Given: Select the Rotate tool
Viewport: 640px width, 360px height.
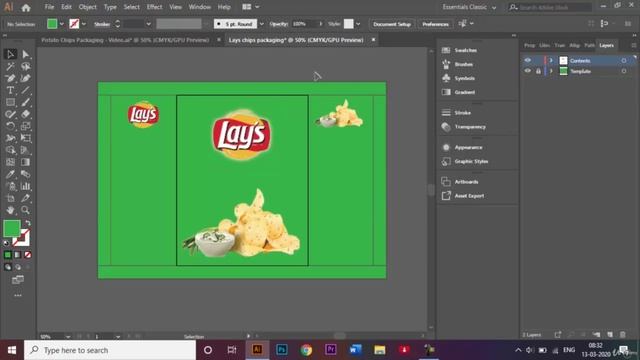Looking at the screenshot, I should (x=11, y=126).
